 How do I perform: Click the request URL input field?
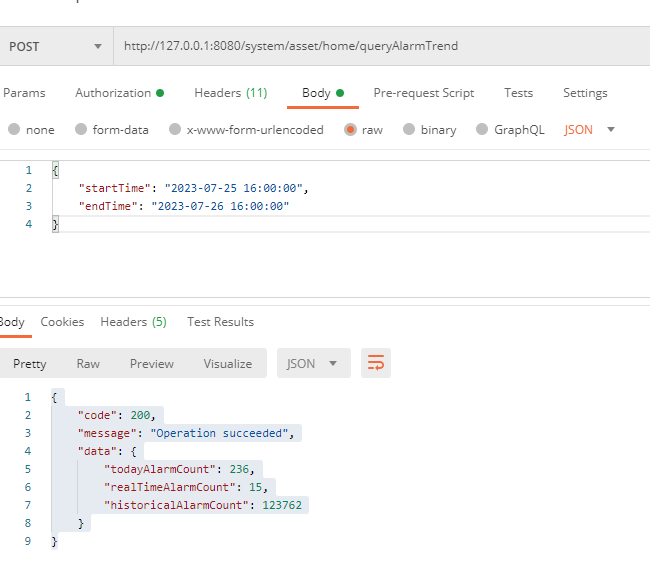(380, 46)
